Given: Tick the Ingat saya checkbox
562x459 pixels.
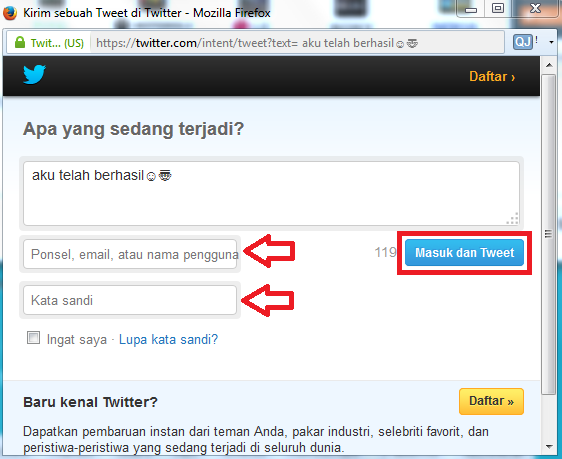Looking at the screenshot, I should pyautogui.click(x=33, y=338).
